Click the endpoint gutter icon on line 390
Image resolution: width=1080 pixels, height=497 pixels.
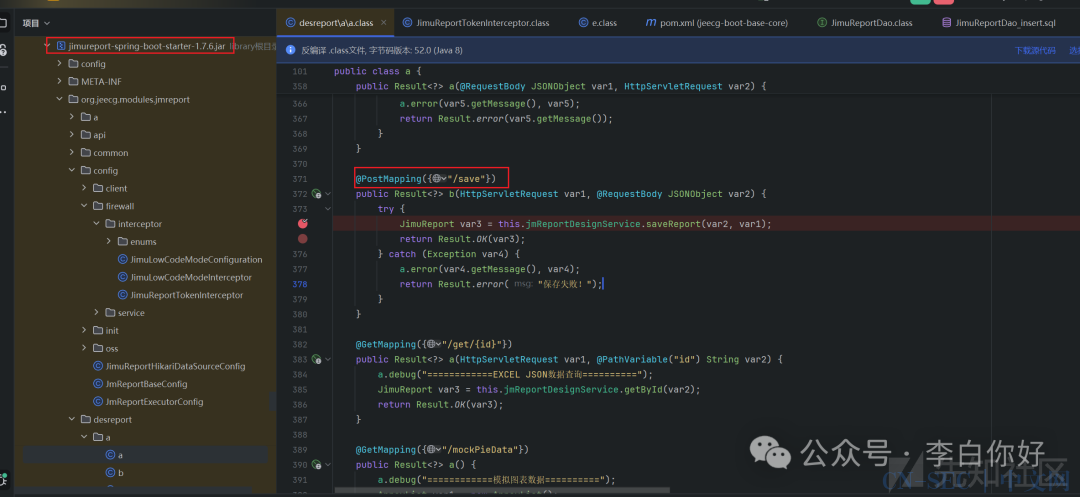click(x=316, y=465)
